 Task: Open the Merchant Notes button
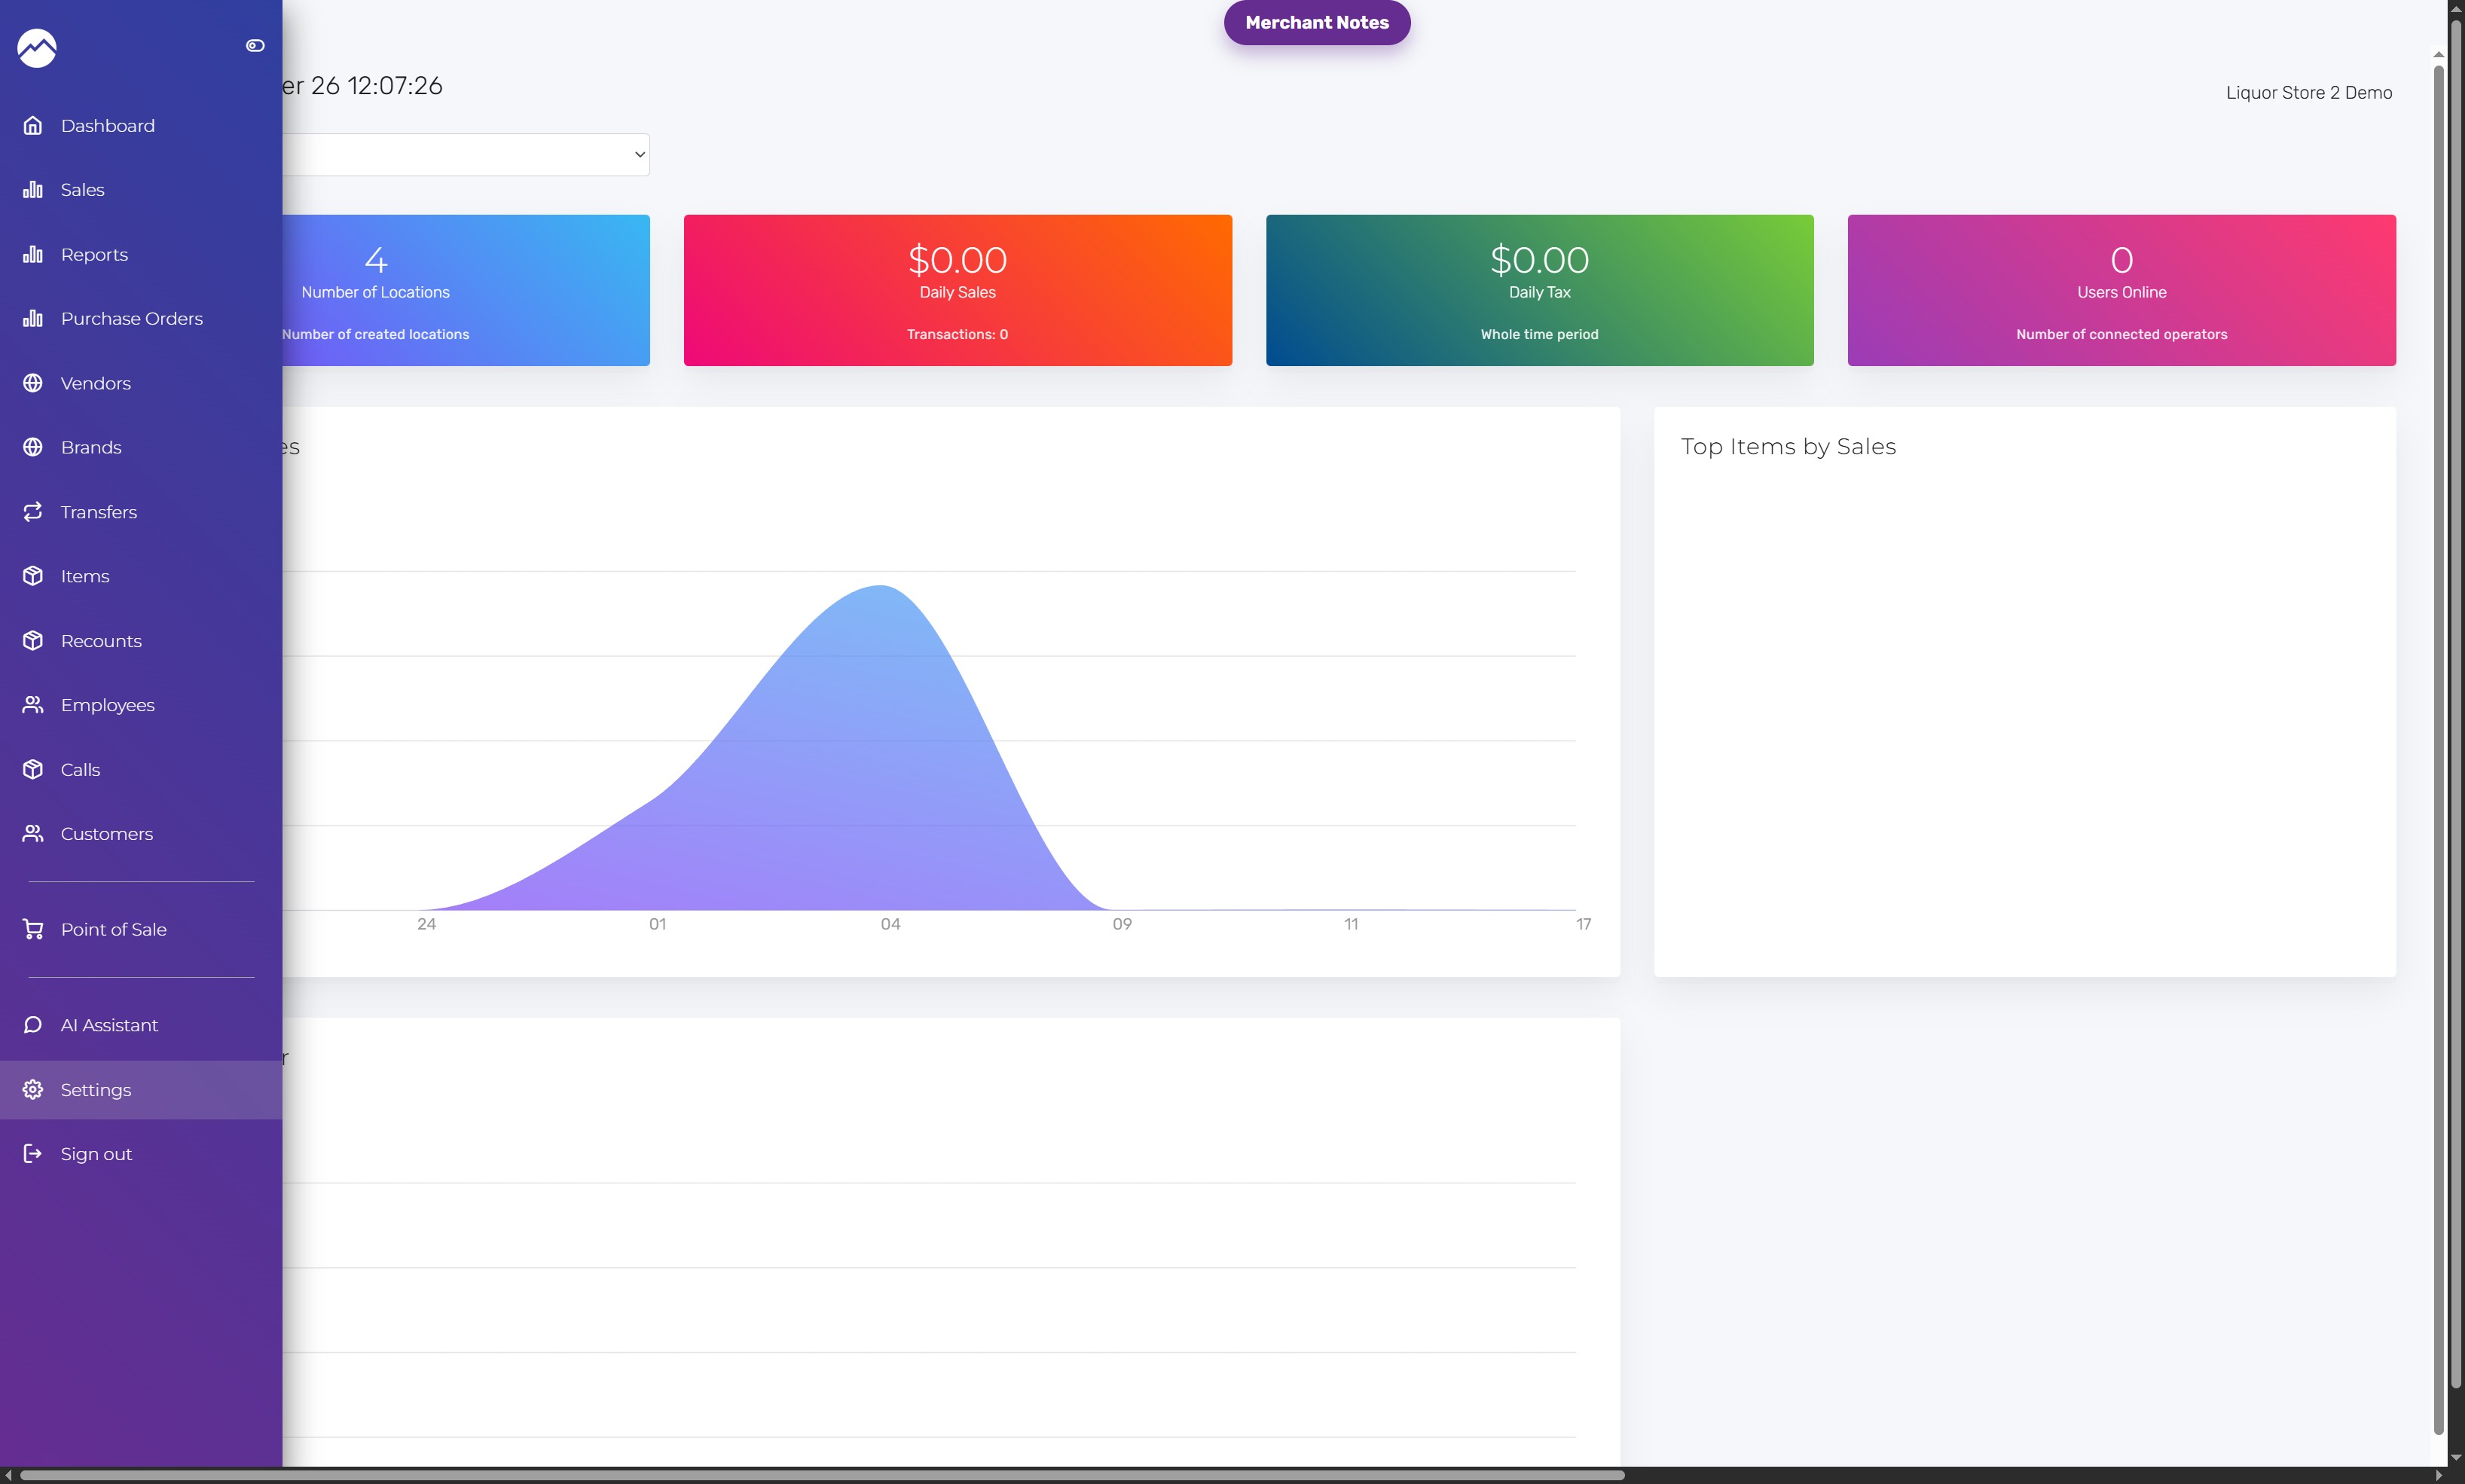click(1317, 22)
